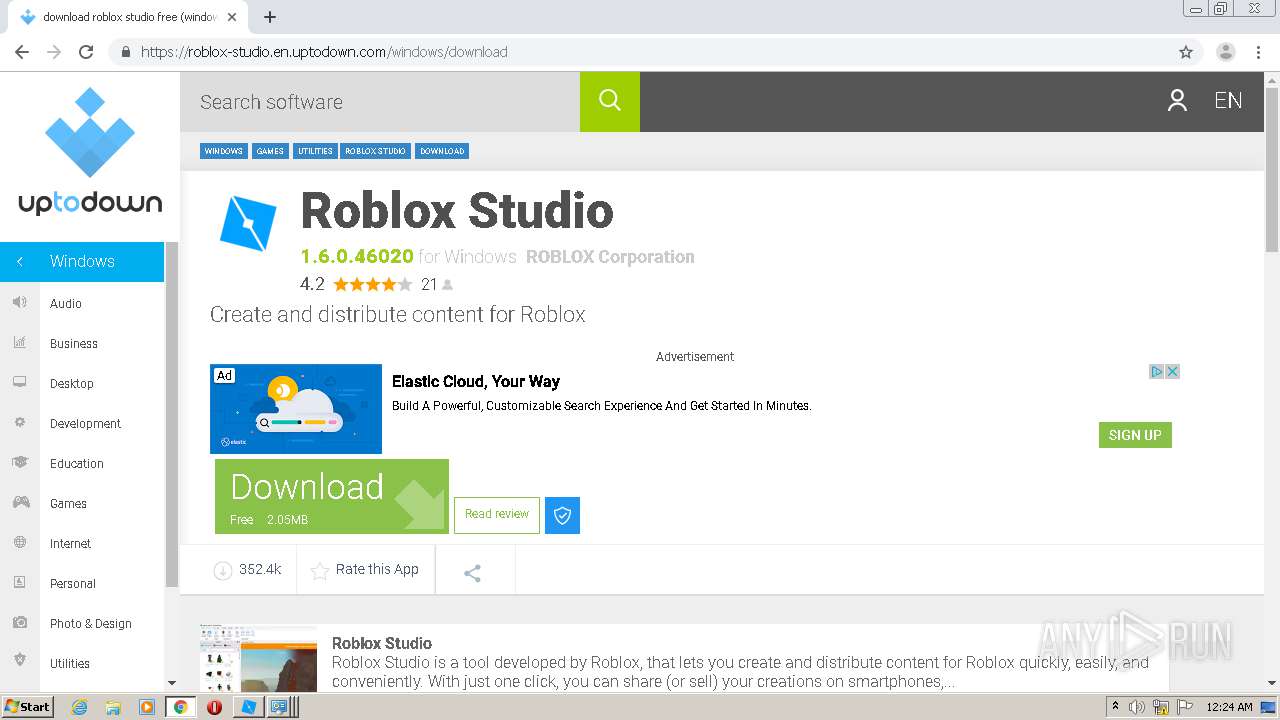Image resolution: width=1280 pixels, height=720 pixels.
Task: Open a new browser tab
Action: 269,17
